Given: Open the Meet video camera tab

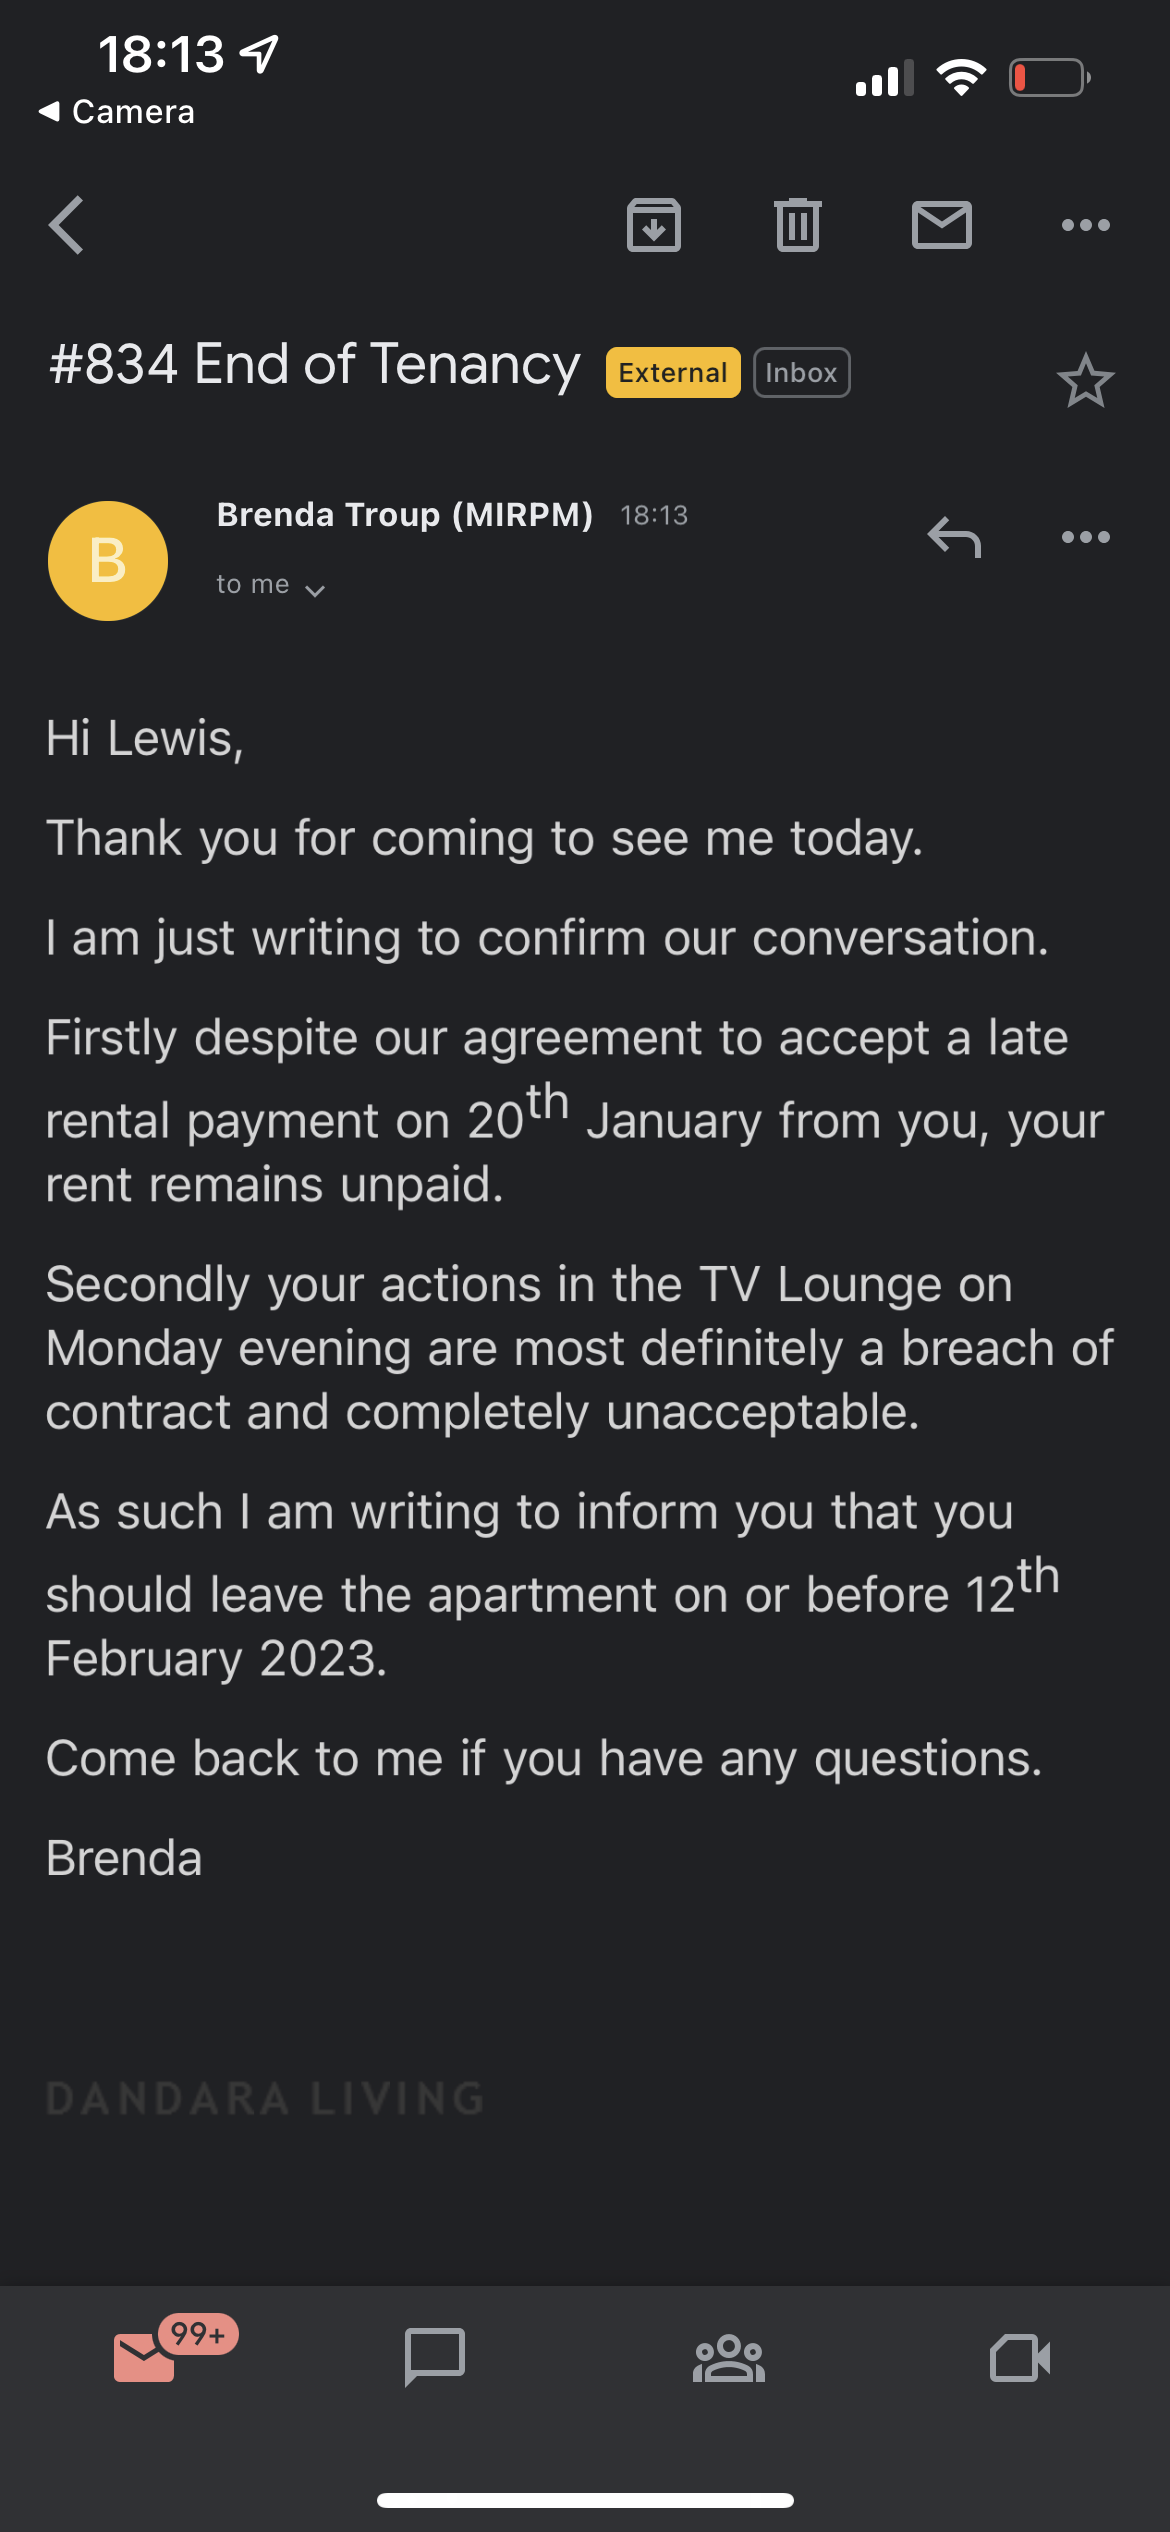Looking at the screenshot, I should click(x=1020, y=2359).
